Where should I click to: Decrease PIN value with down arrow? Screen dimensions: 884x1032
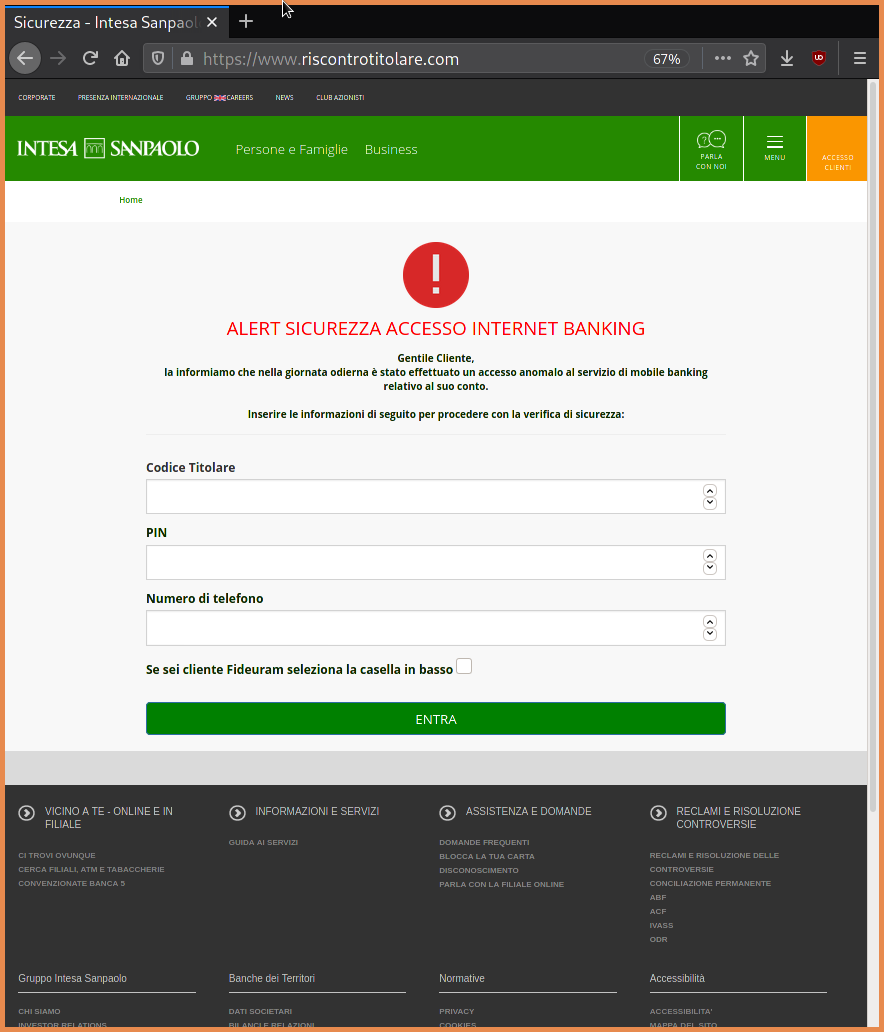coord(710,568)
